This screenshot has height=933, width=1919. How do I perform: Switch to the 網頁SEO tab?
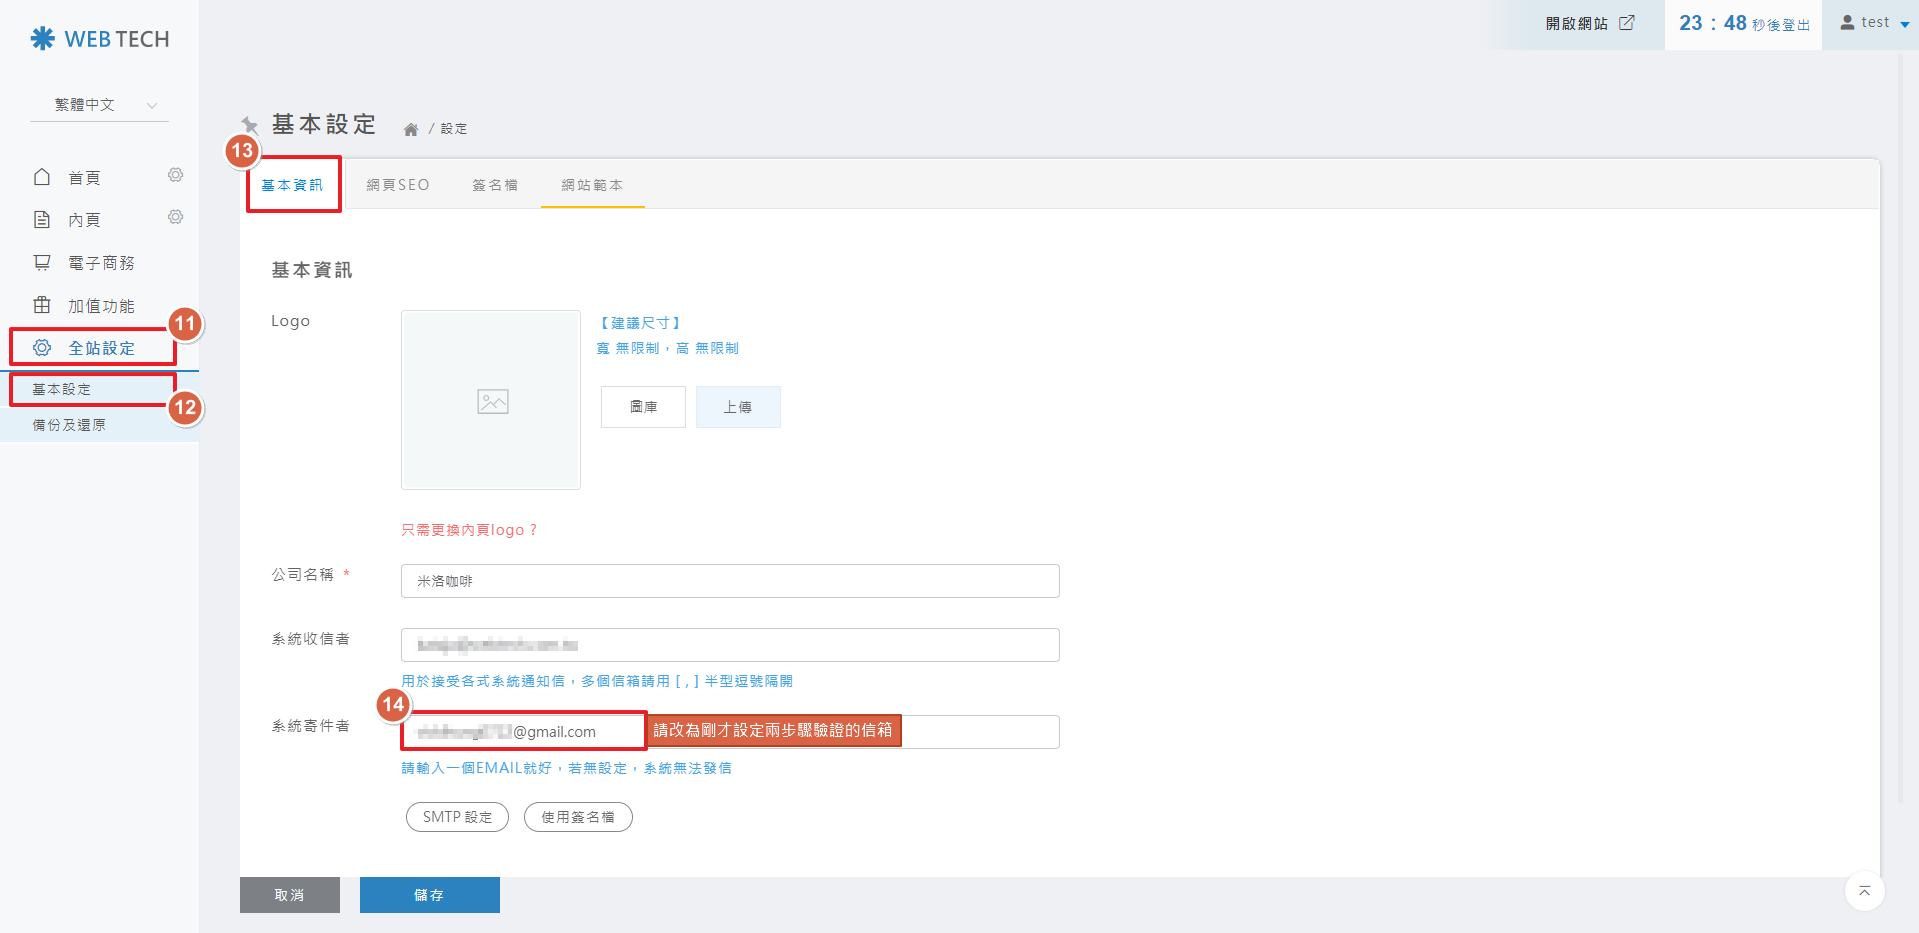[397, 185]
